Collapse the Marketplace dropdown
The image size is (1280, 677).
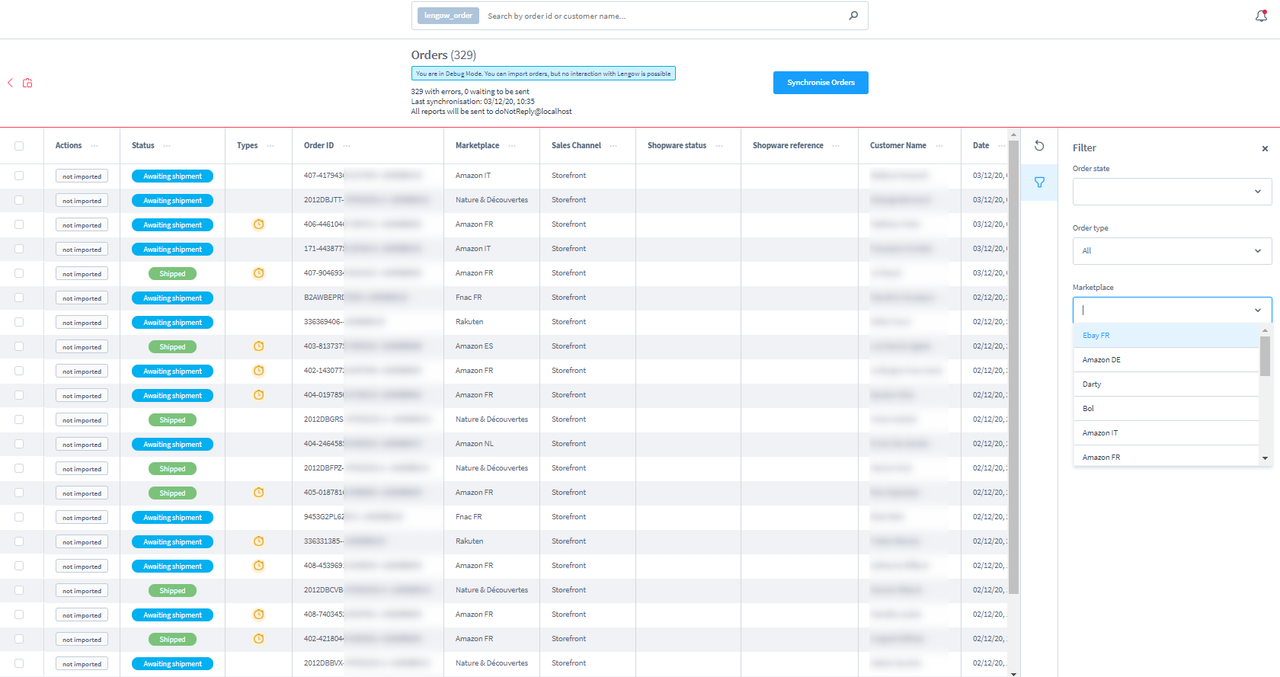[1257, 310]
